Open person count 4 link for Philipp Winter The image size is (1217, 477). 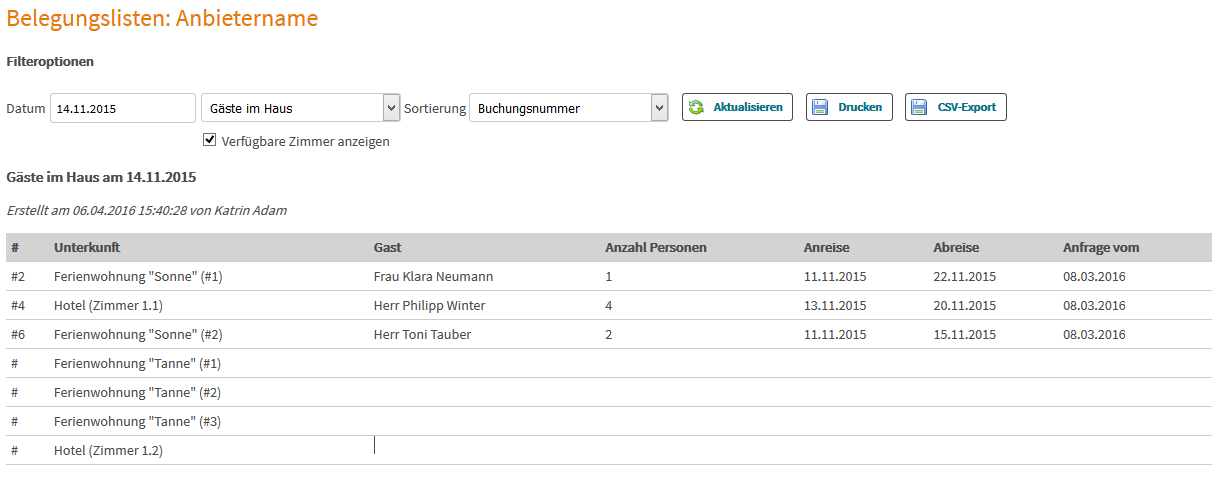click(x=609, y=306)
